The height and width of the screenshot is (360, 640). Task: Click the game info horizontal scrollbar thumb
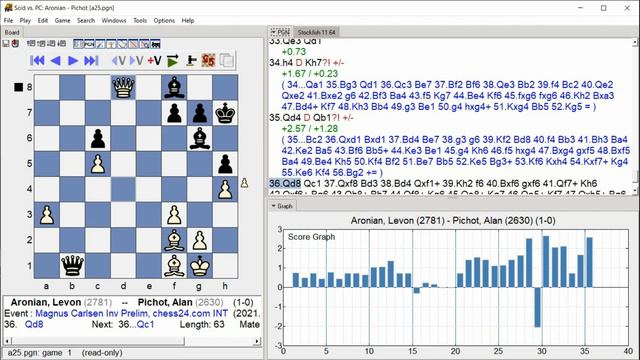[x=98, y=341]
